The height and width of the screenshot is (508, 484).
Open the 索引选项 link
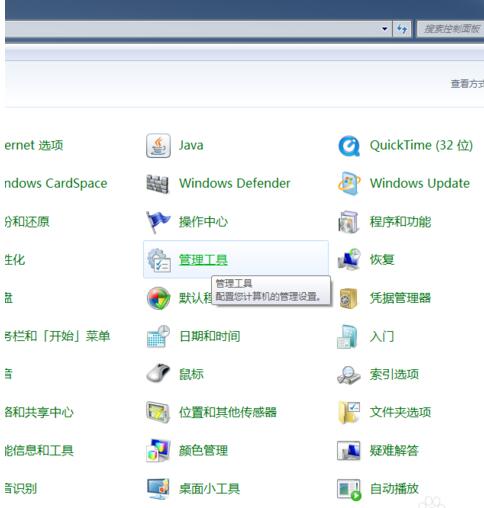tap(394, 374)
